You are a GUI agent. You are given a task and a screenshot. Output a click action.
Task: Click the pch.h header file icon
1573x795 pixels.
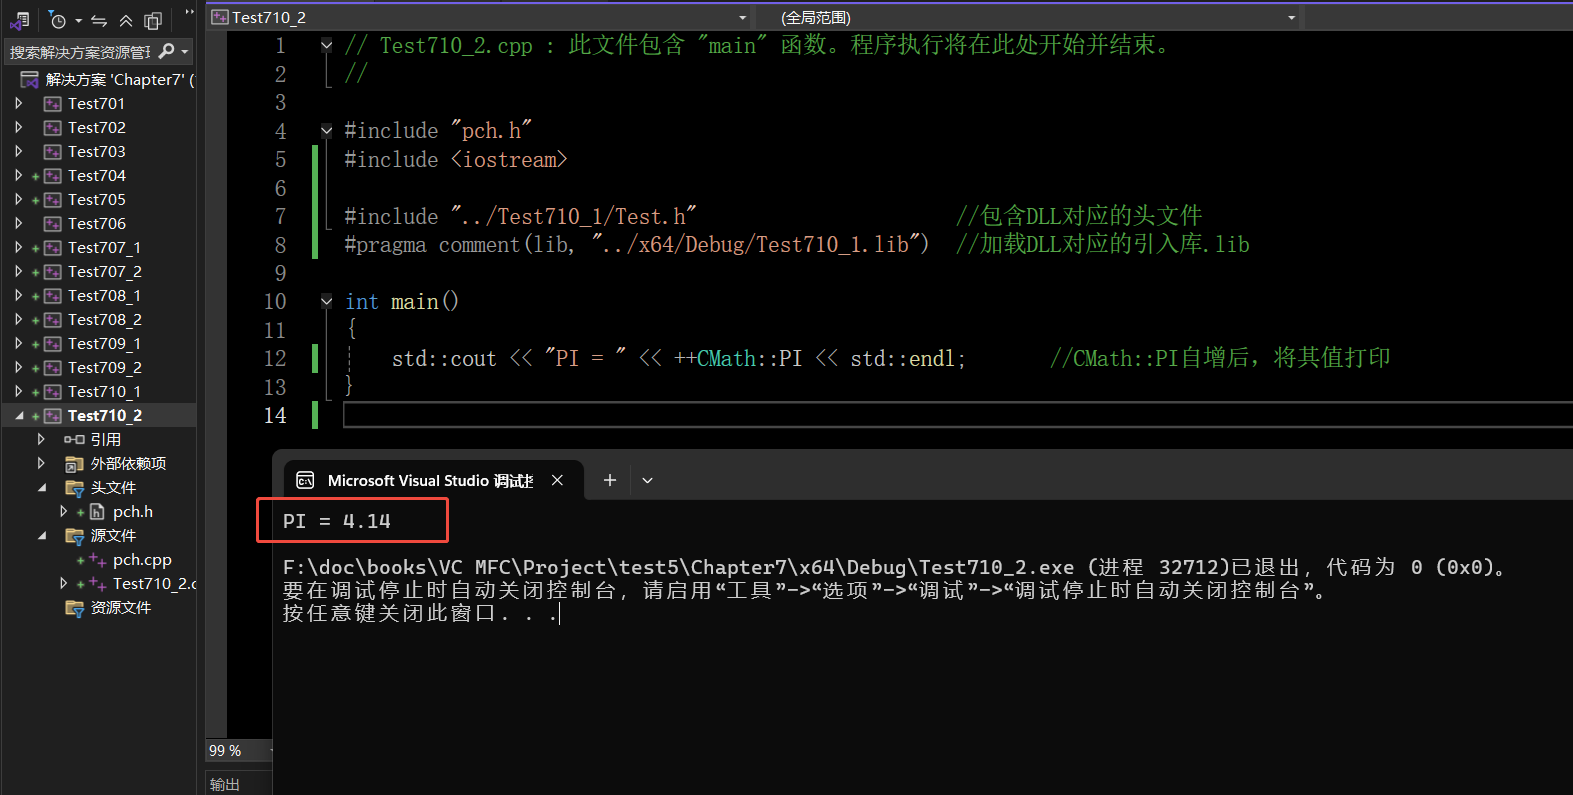(97, 512)
